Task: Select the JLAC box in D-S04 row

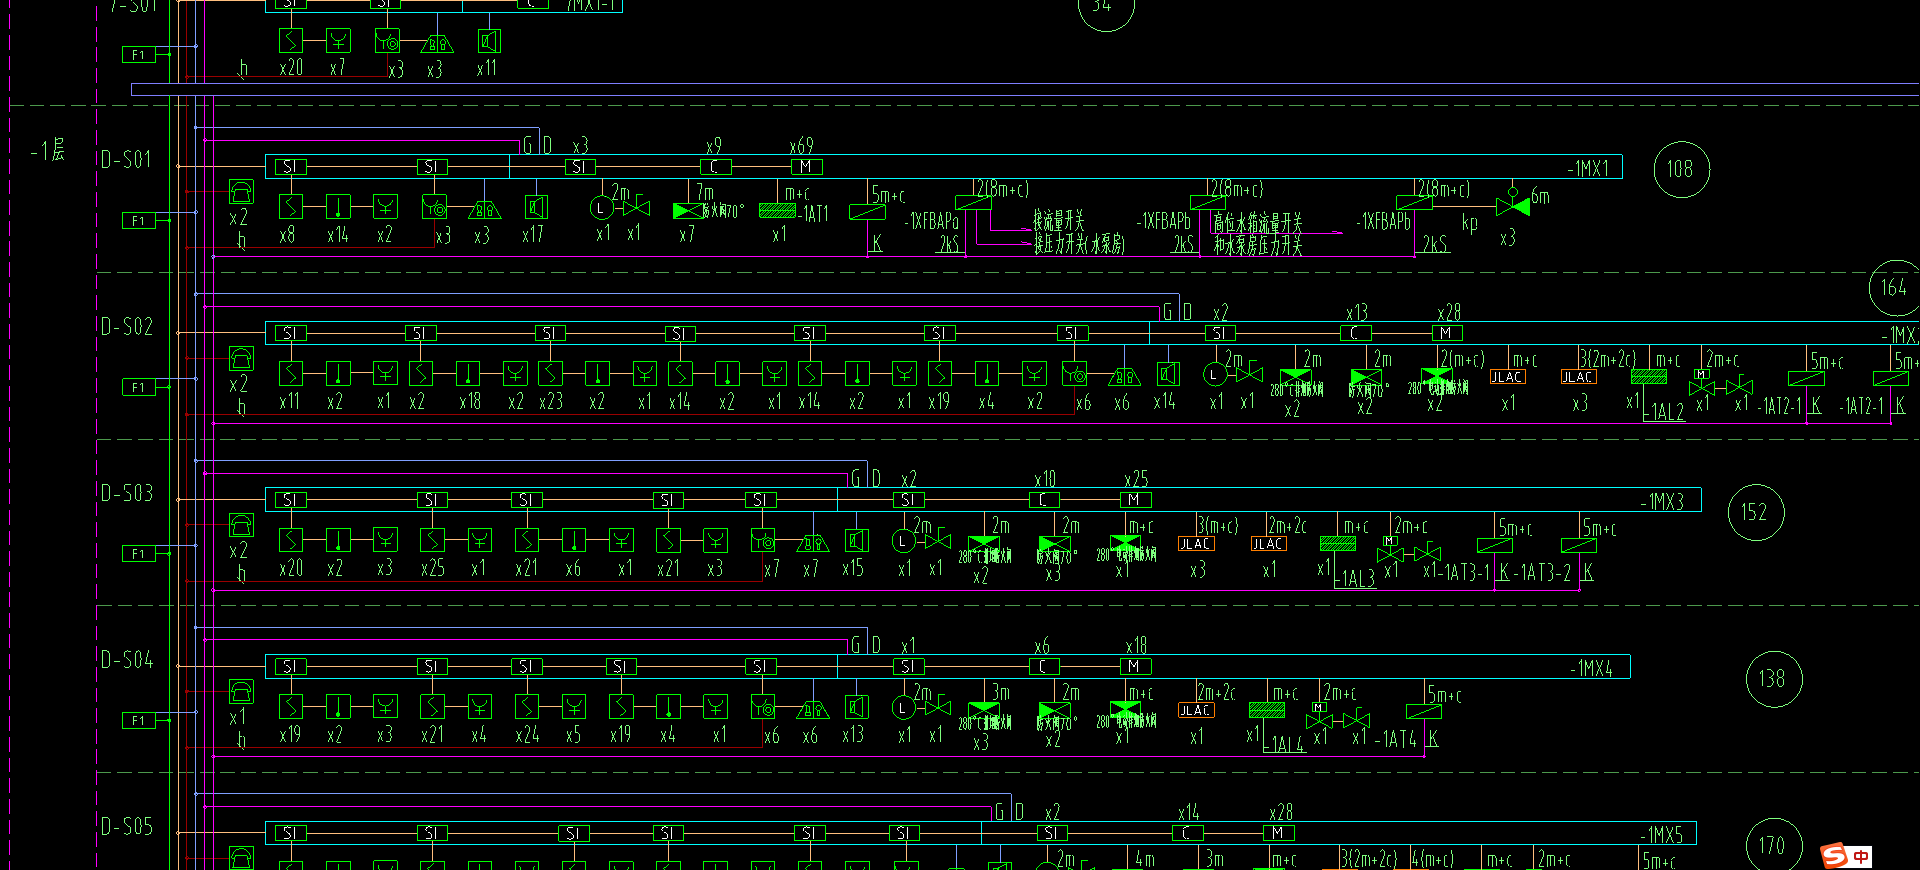Action: click(x=1196, y=711)
